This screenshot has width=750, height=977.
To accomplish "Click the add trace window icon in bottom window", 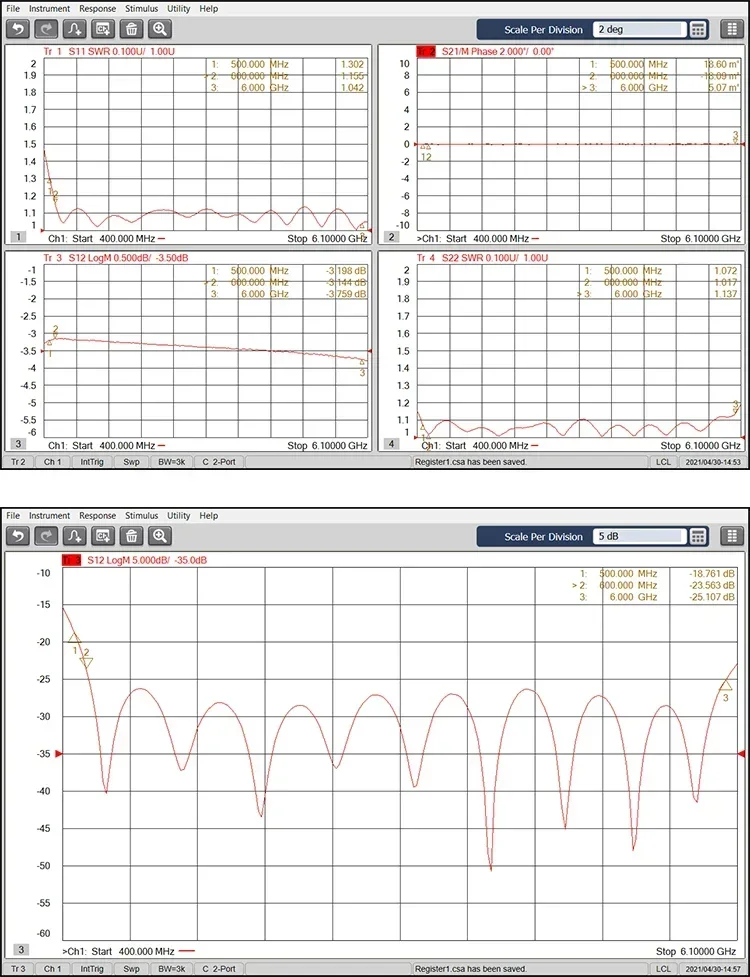I will coord(103,536).
